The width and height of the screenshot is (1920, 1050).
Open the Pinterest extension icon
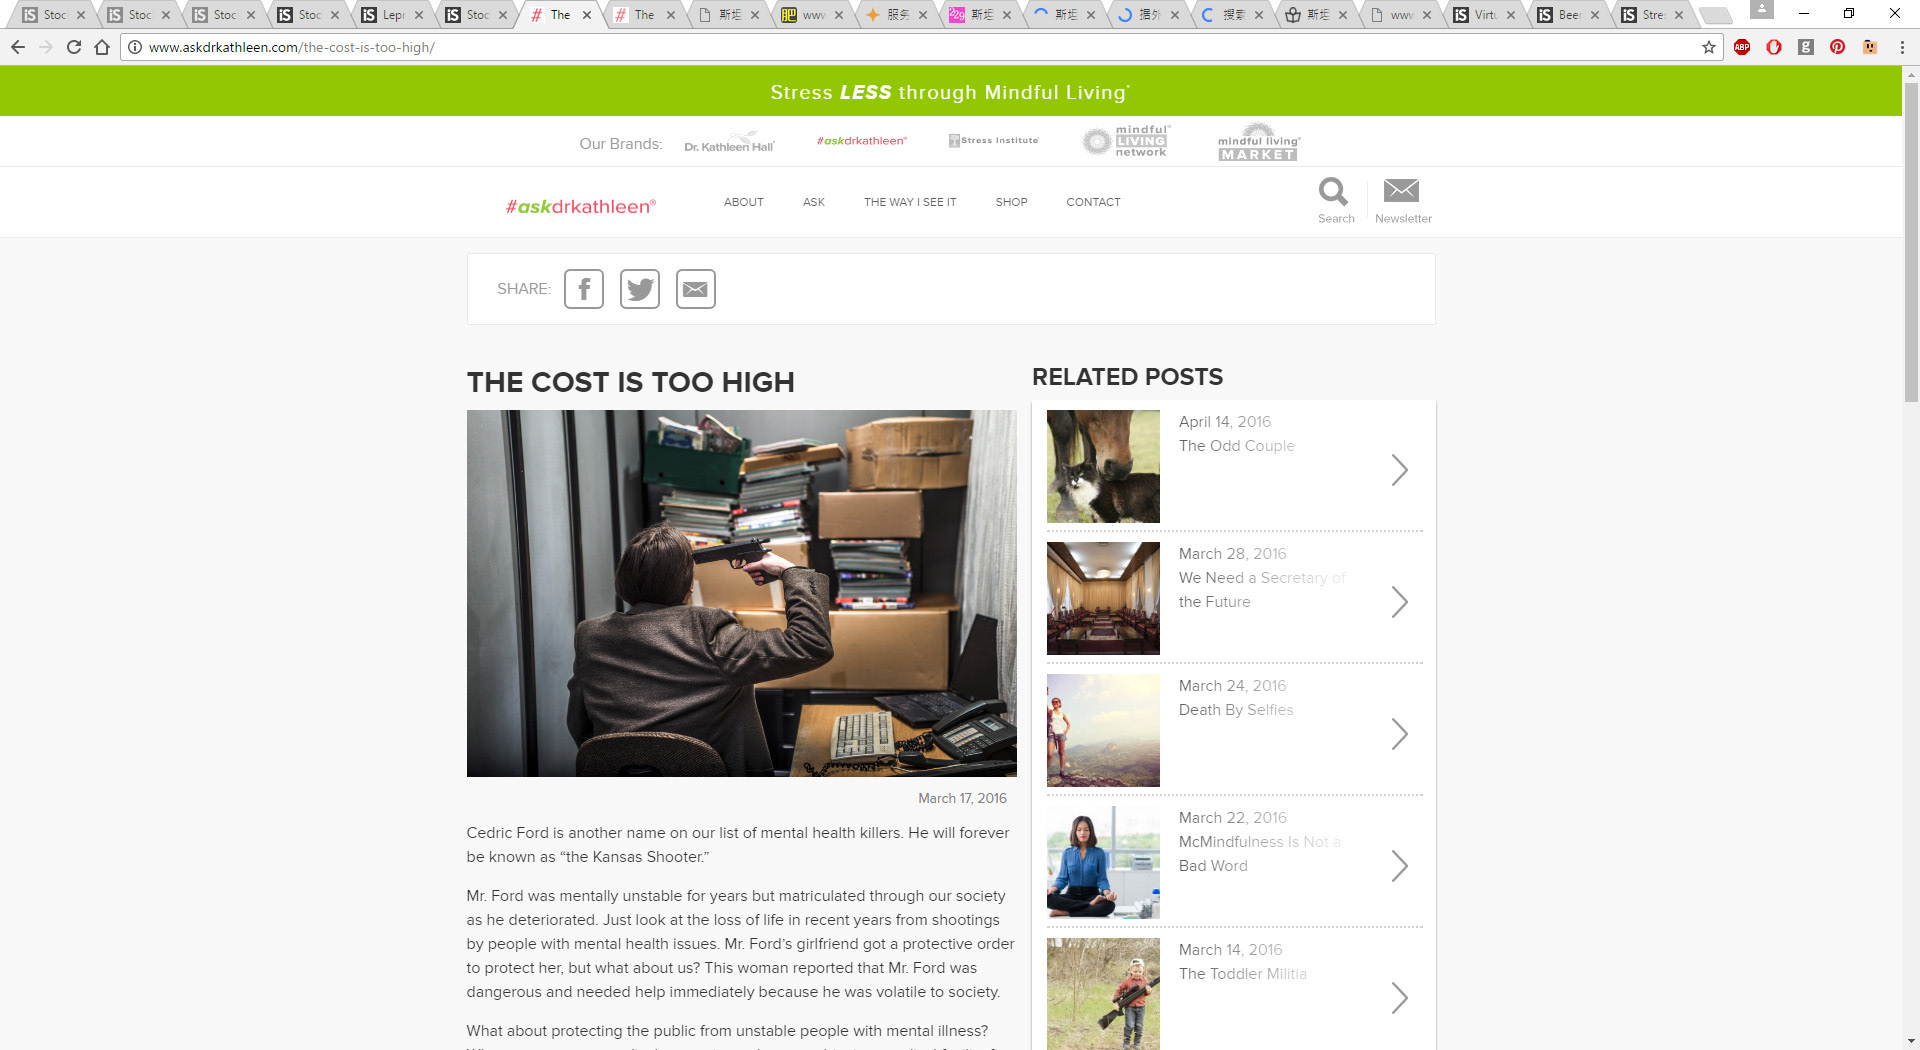(1838, 47)
